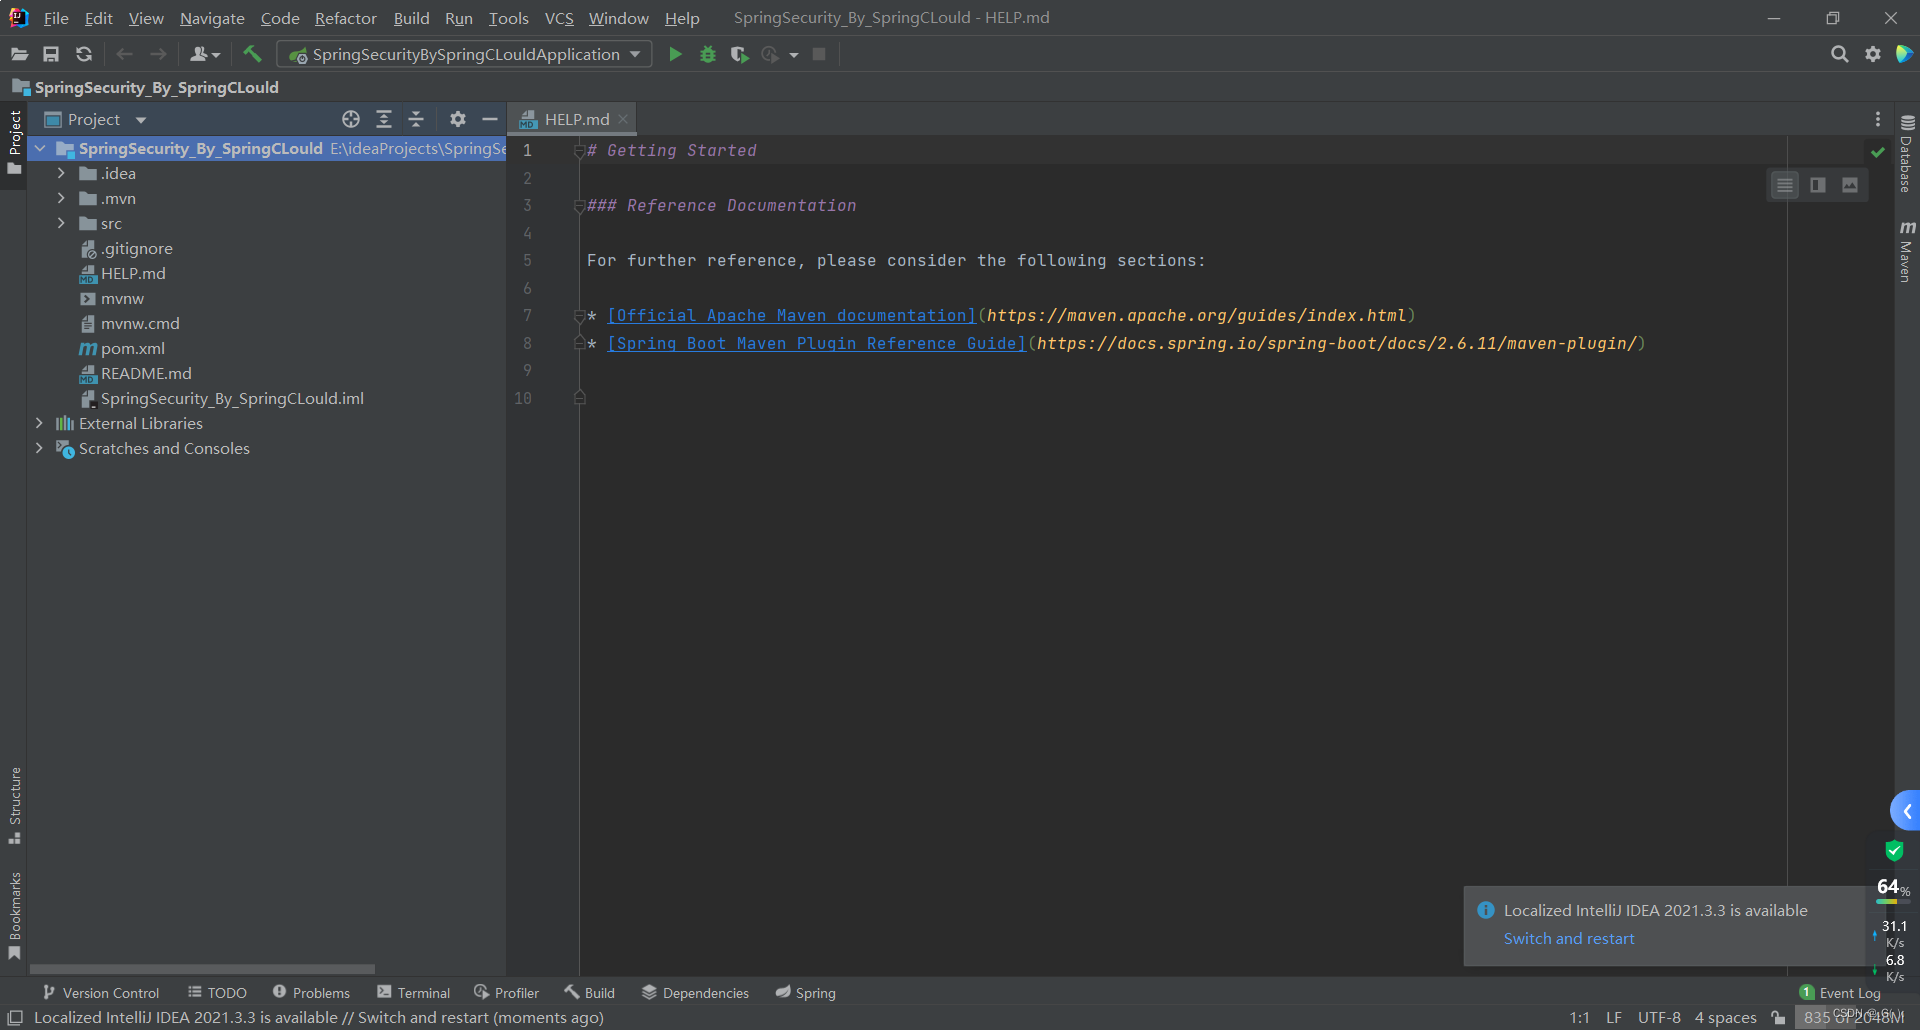Image resolution: width=1920 pixels, height=1030 pixels.
Task: Open the Dependencies tool tab
Action: point(695,992)
